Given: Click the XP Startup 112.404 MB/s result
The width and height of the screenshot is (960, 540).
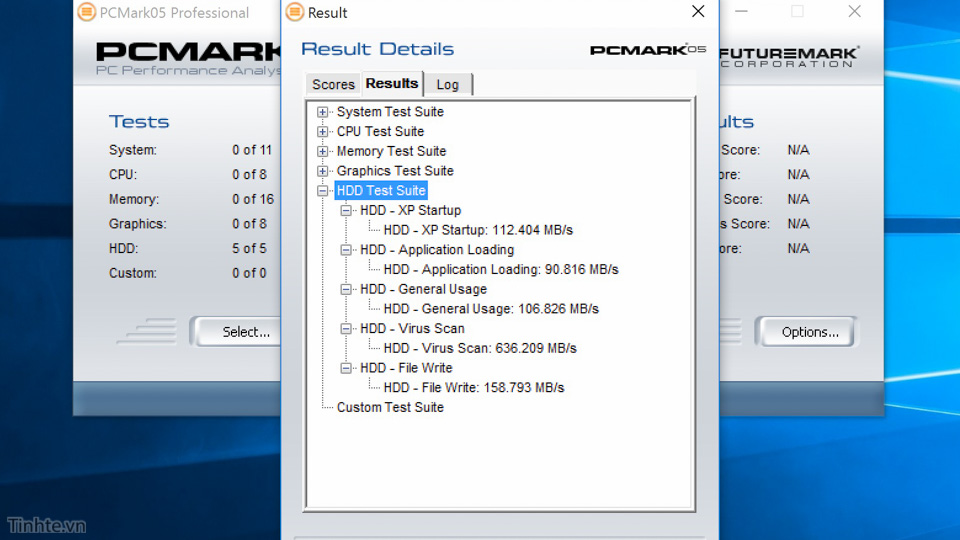Looking at the screenshot, I should (x=478, y=230).
